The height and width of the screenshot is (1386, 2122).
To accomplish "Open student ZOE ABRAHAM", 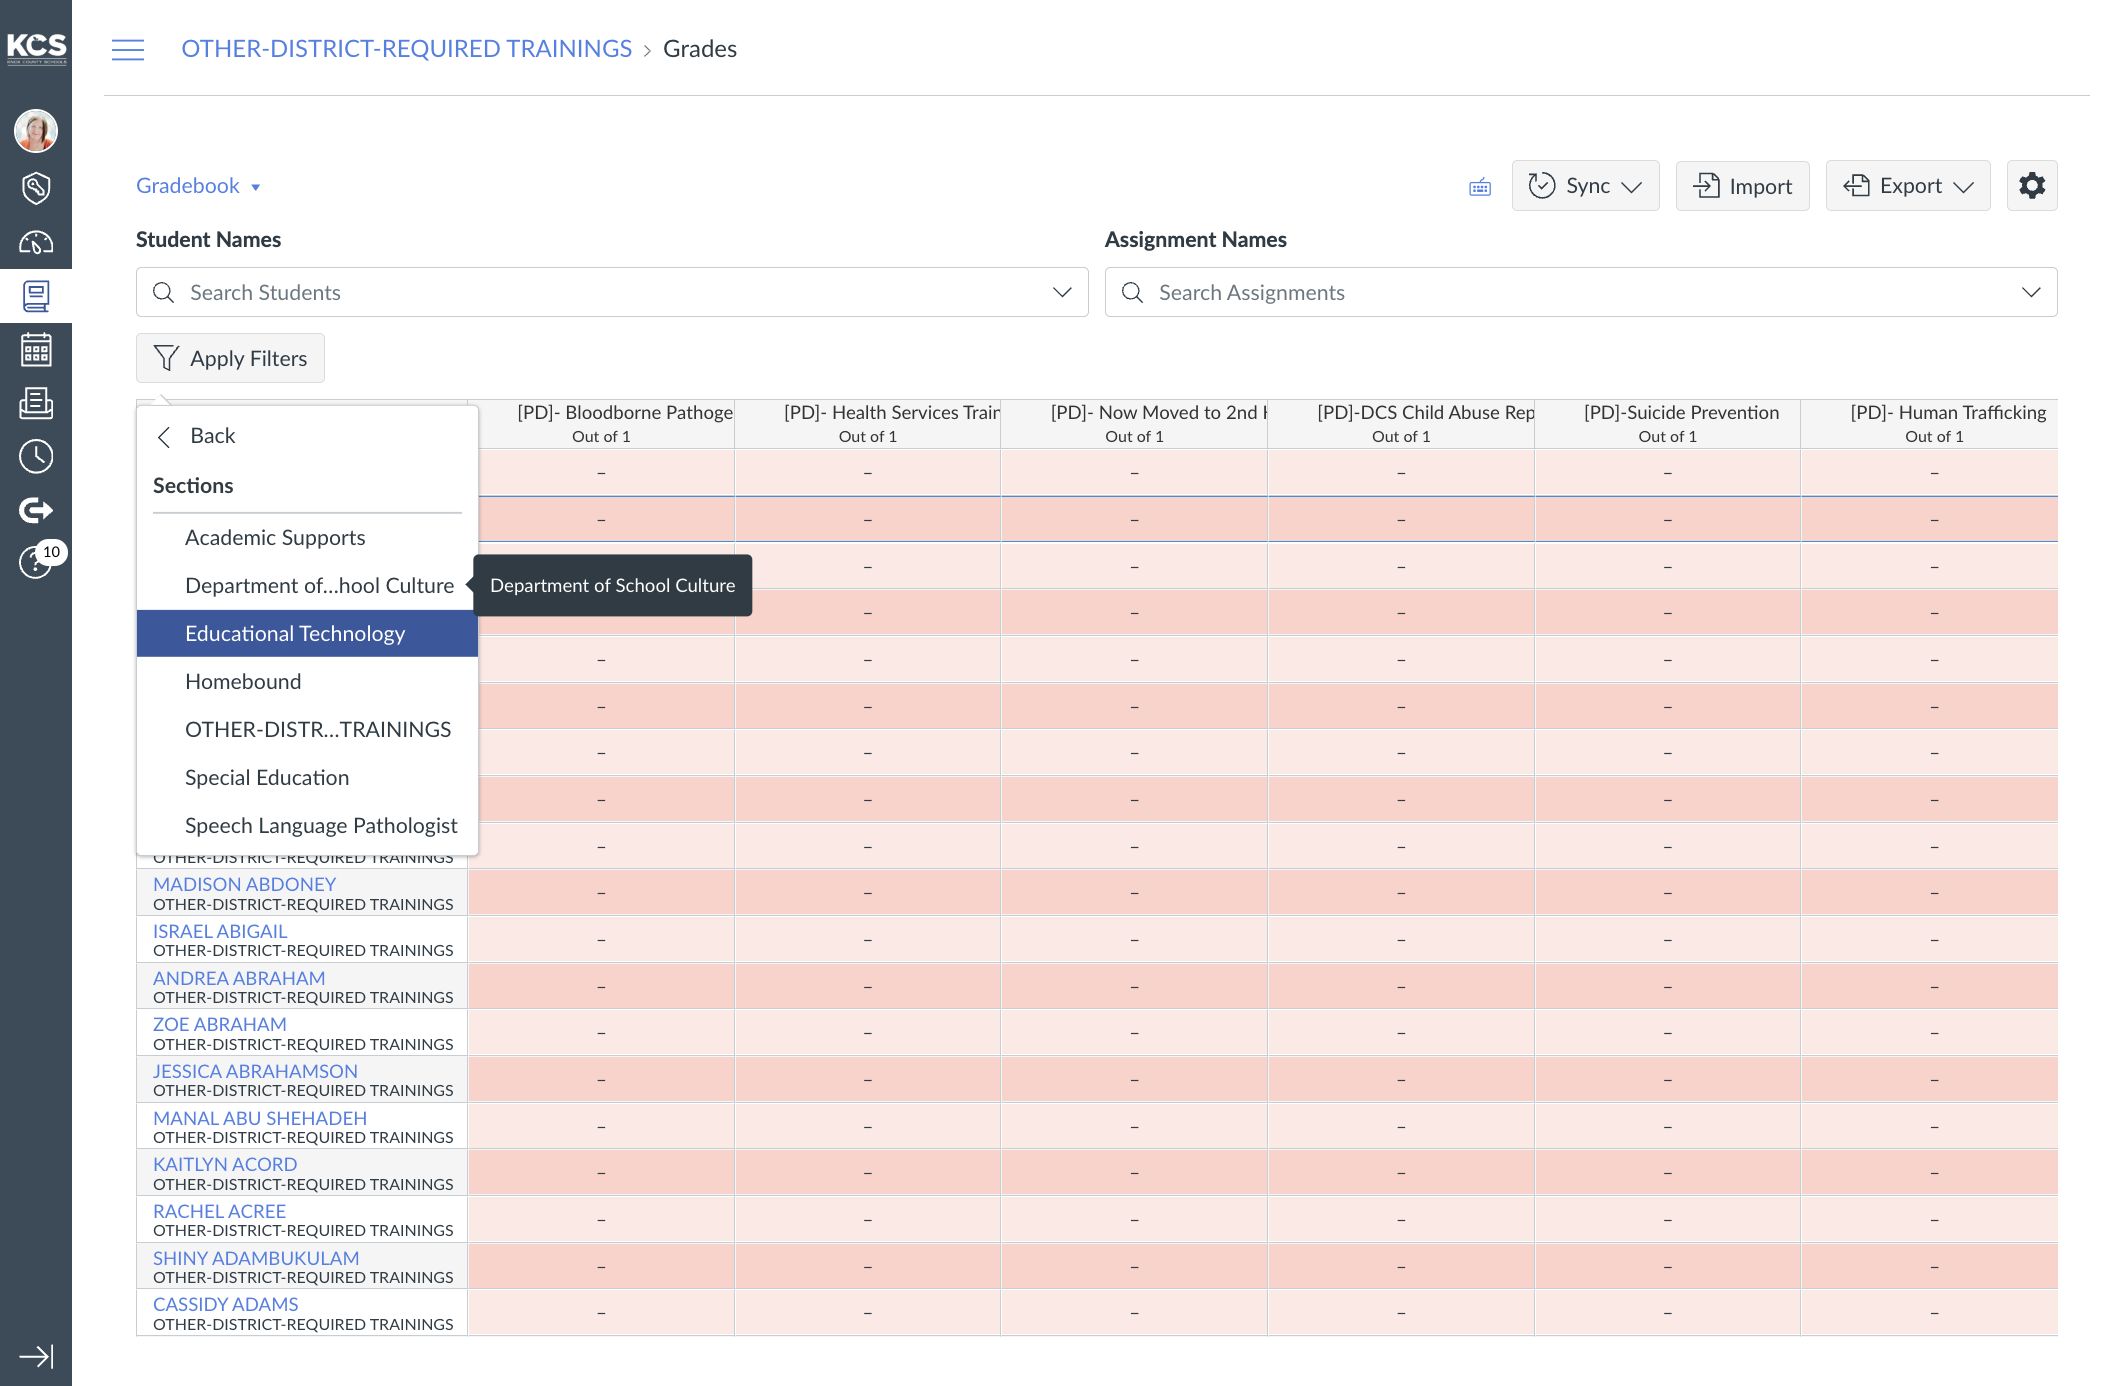I will click(220, 1024).
